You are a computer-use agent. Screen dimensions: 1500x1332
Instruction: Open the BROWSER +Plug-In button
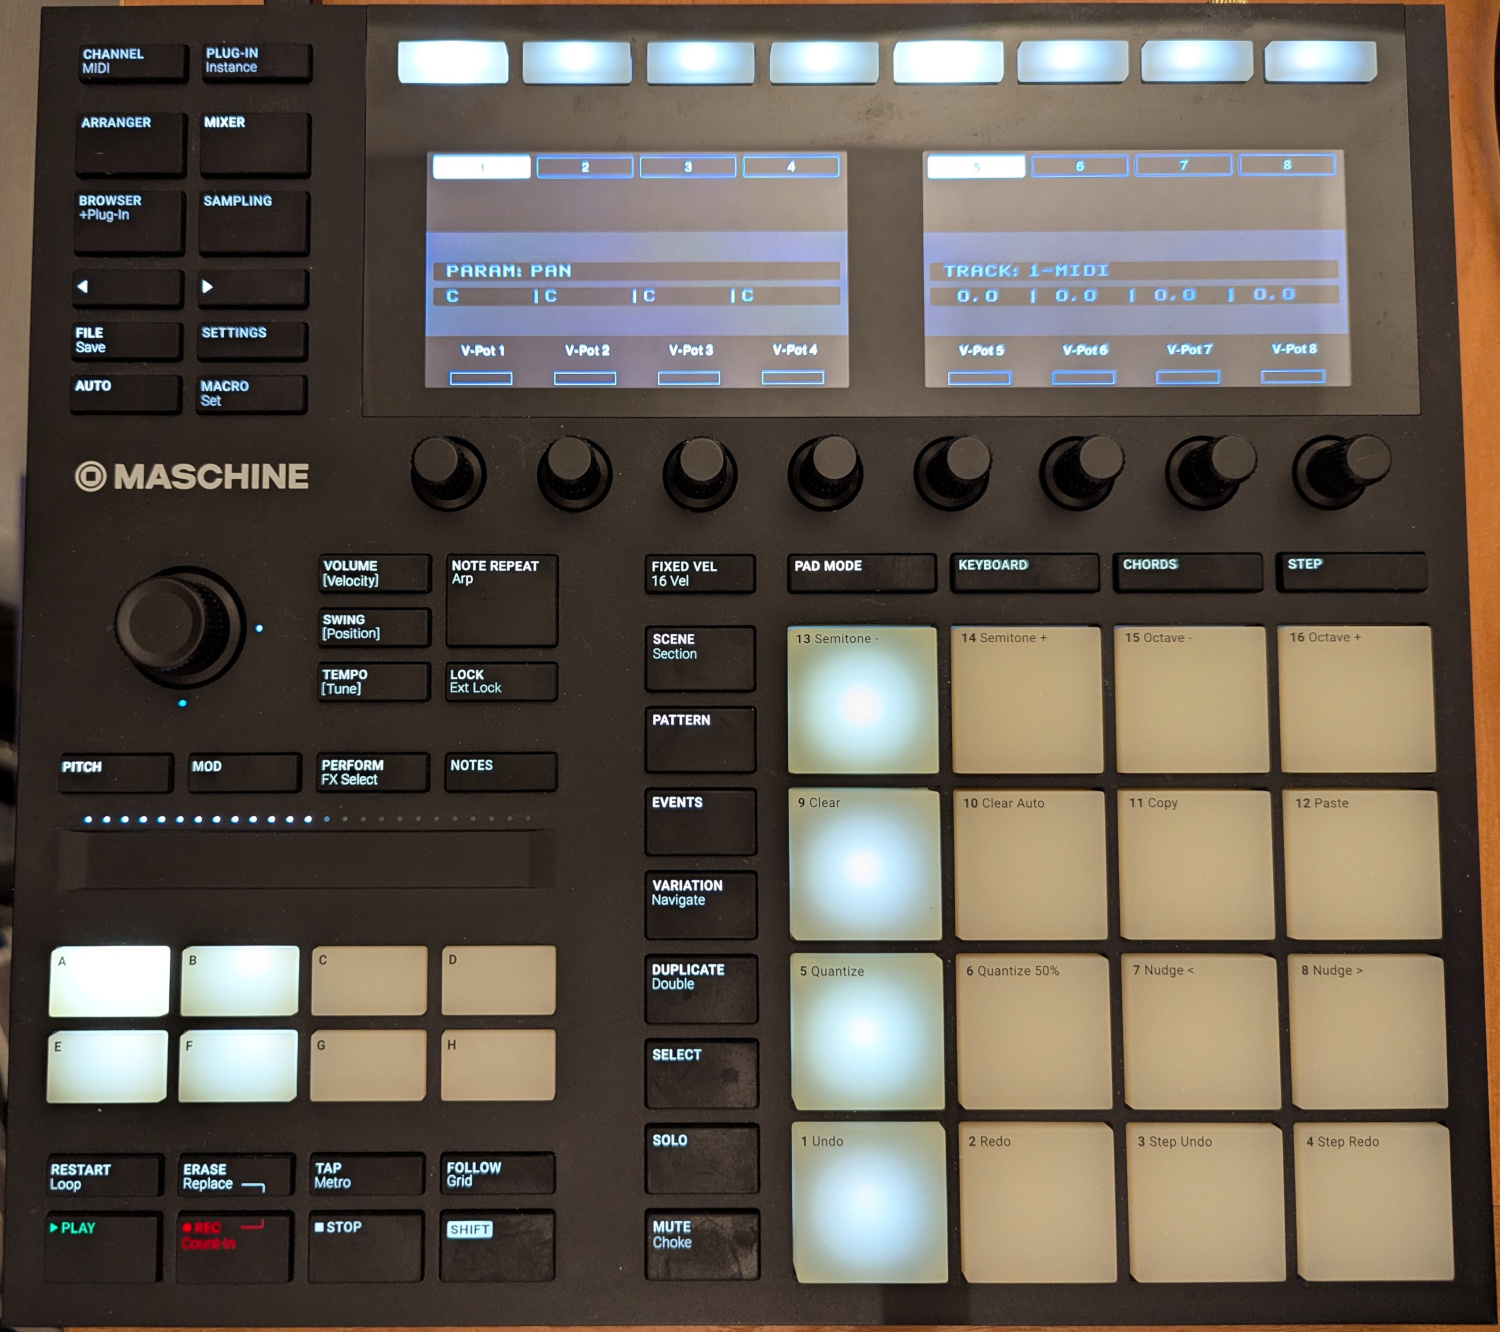(130, 223)
